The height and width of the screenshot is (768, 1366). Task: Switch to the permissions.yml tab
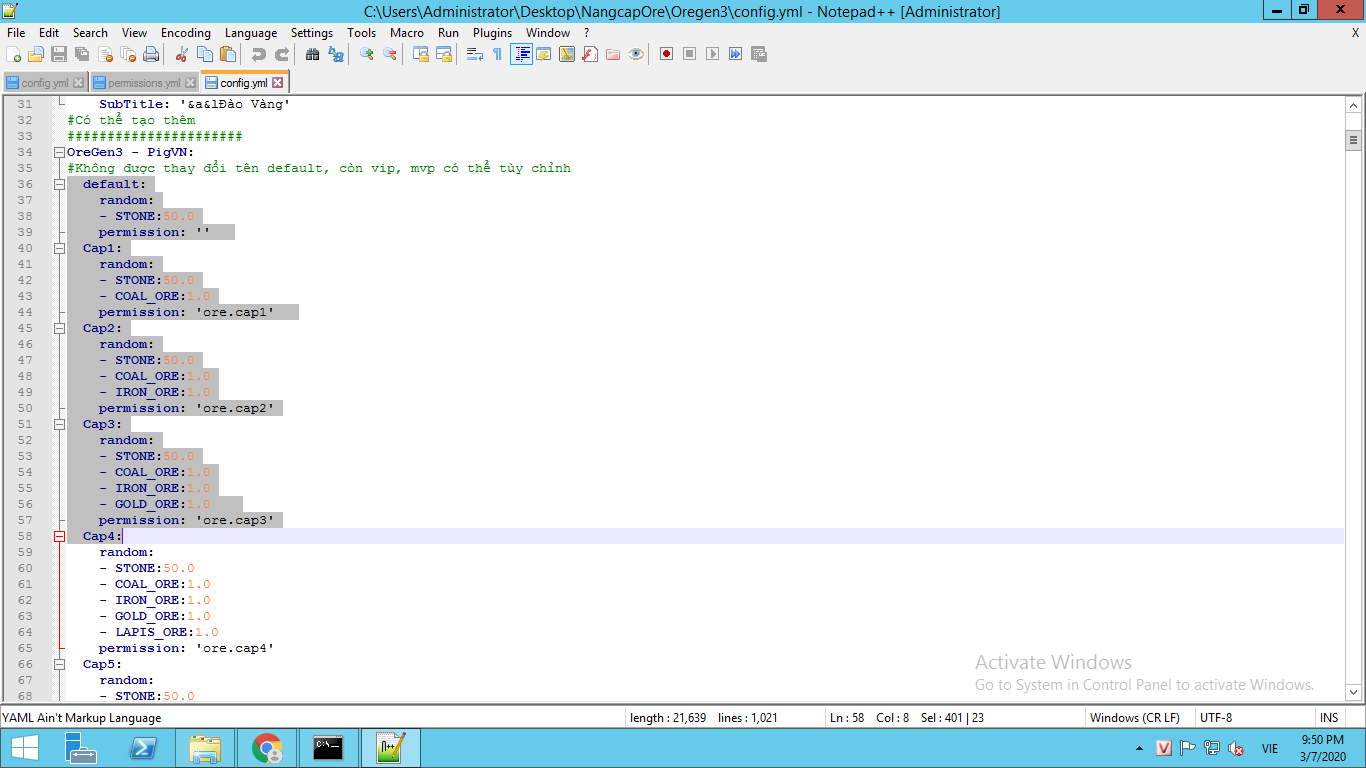point(143,83)
